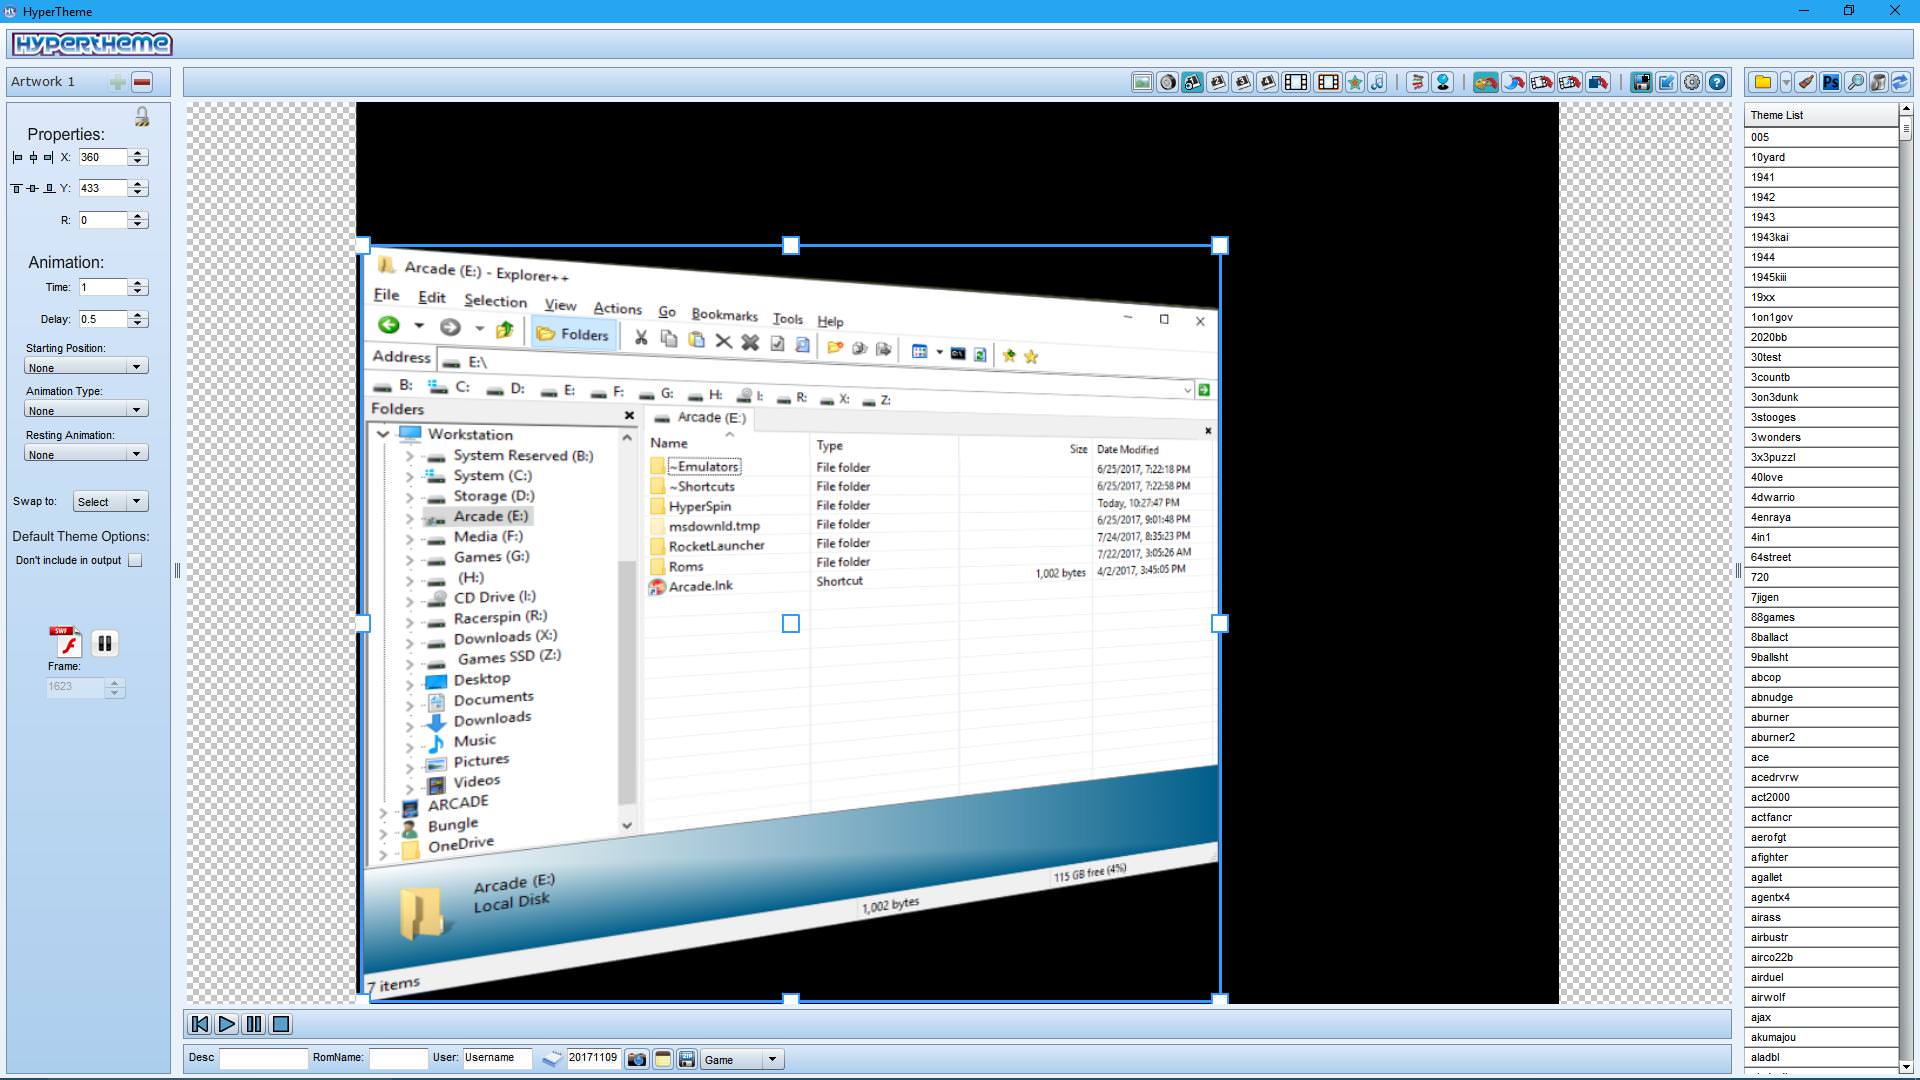Open dropdown arrow next to folder icon

(1785, 83)
